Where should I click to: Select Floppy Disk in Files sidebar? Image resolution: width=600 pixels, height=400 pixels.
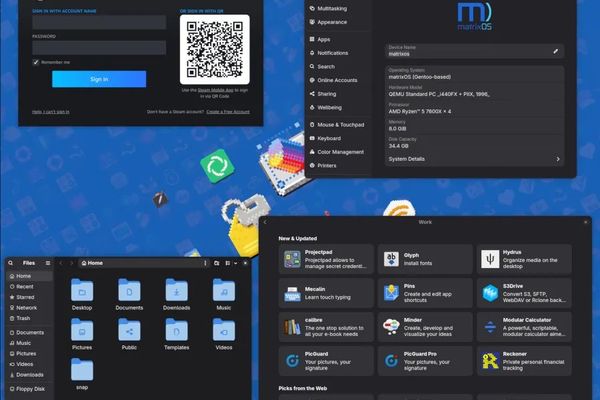(29, 389)
